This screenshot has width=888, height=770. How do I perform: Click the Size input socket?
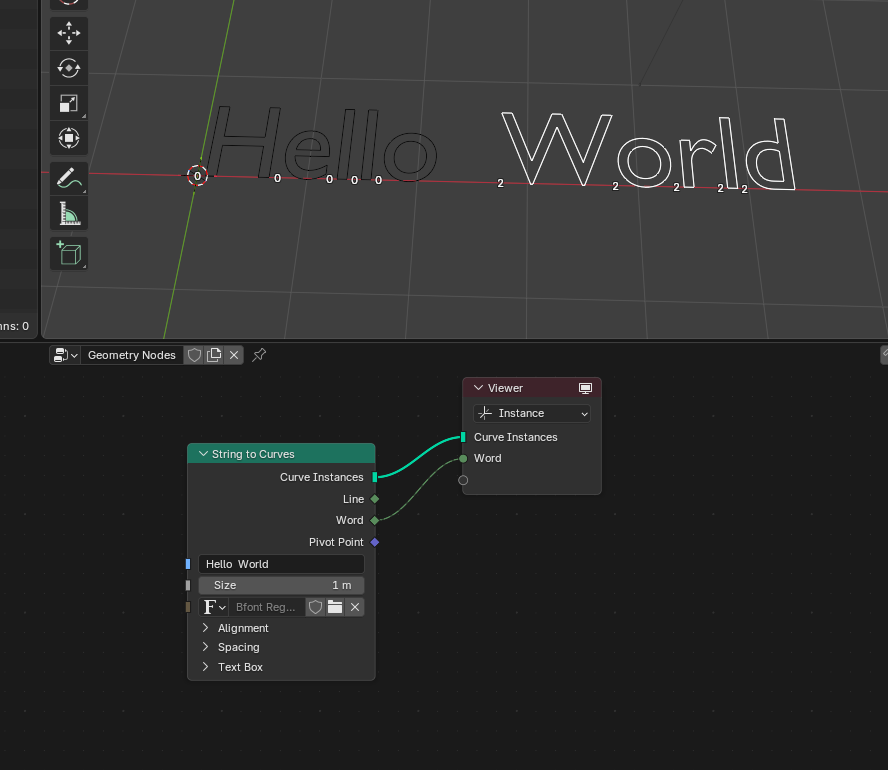tap(188, 585)
